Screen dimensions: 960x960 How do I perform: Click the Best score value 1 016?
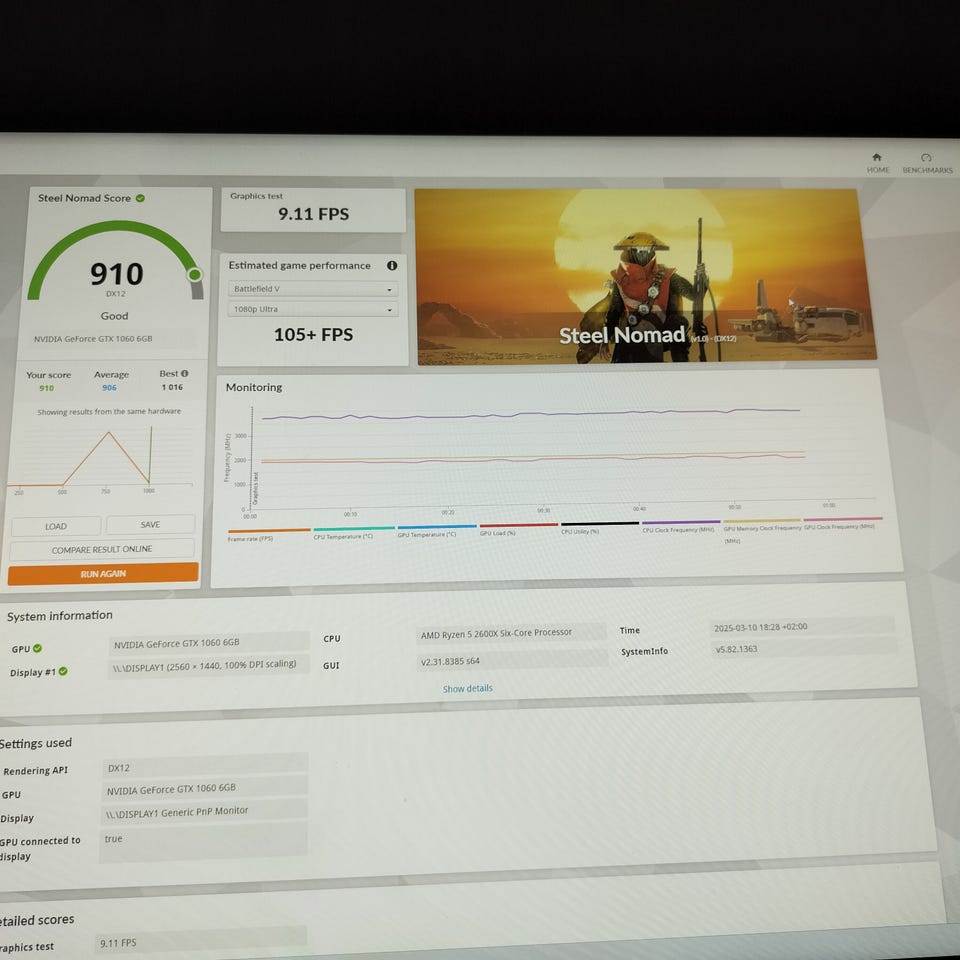point(172,387)
